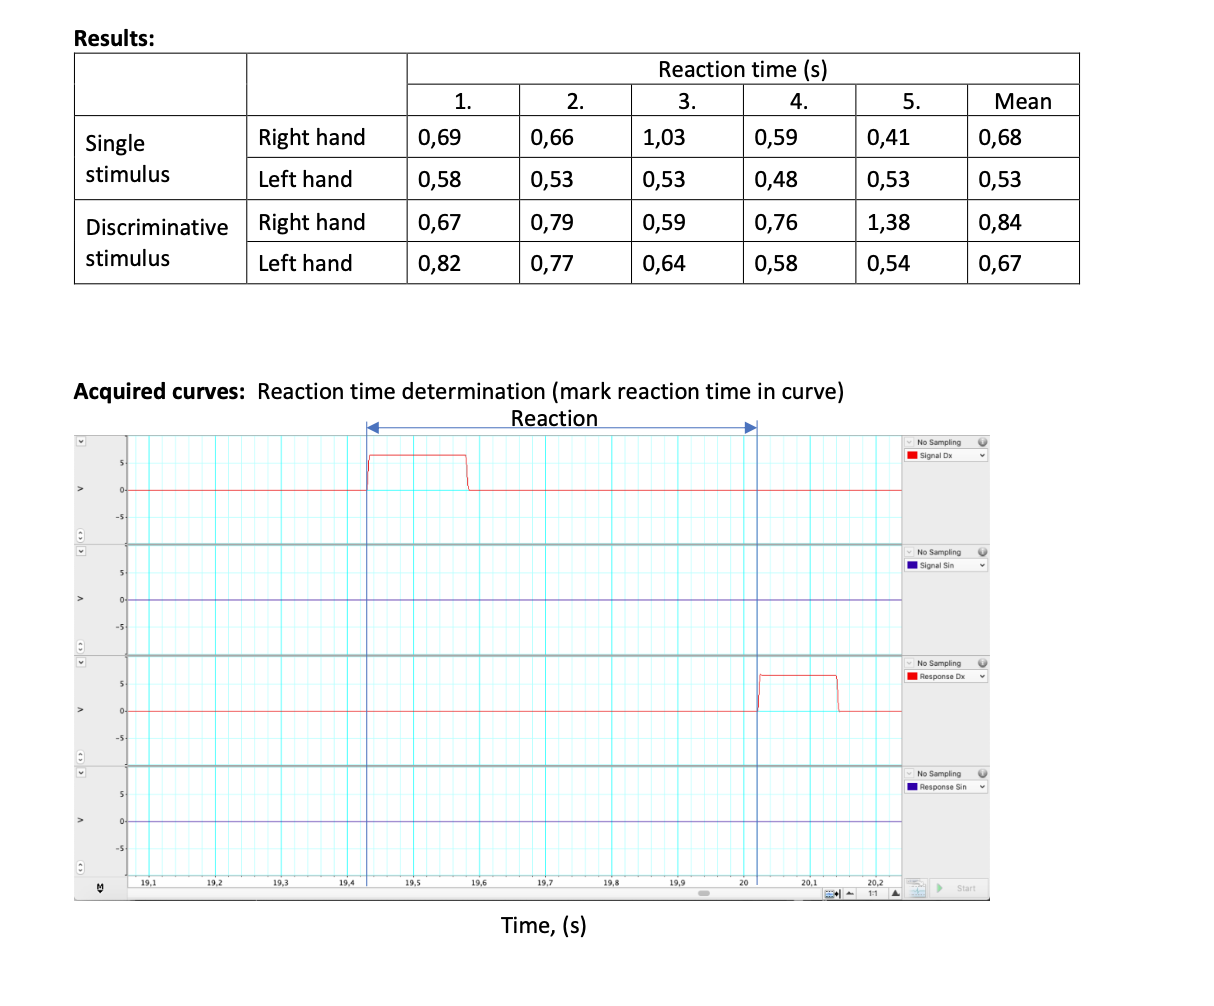Click the table cell reading 1,38
Screen dimensions: 1214x1006
coord(911,221)
